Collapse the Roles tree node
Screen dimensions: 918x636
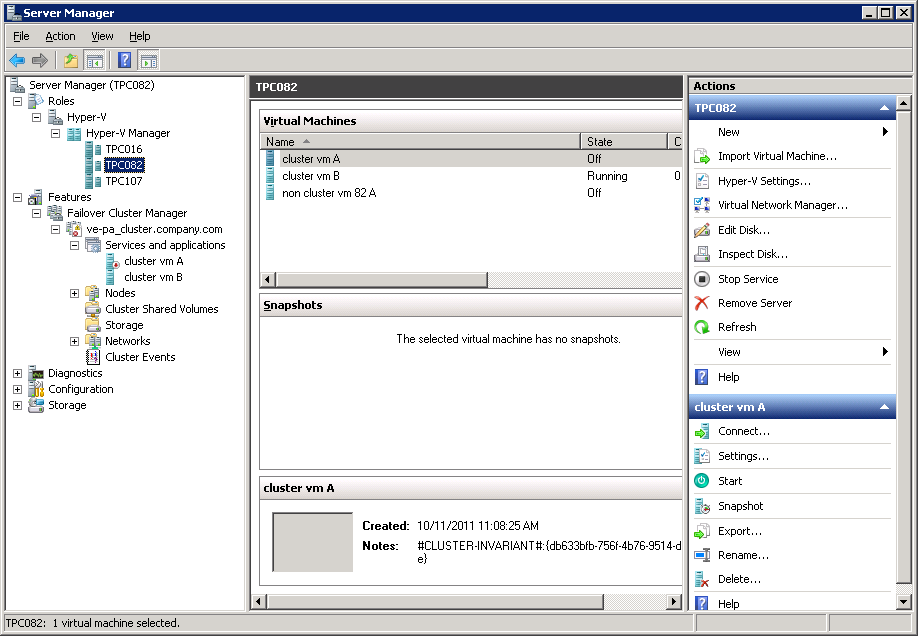click(x=18, y=101)
